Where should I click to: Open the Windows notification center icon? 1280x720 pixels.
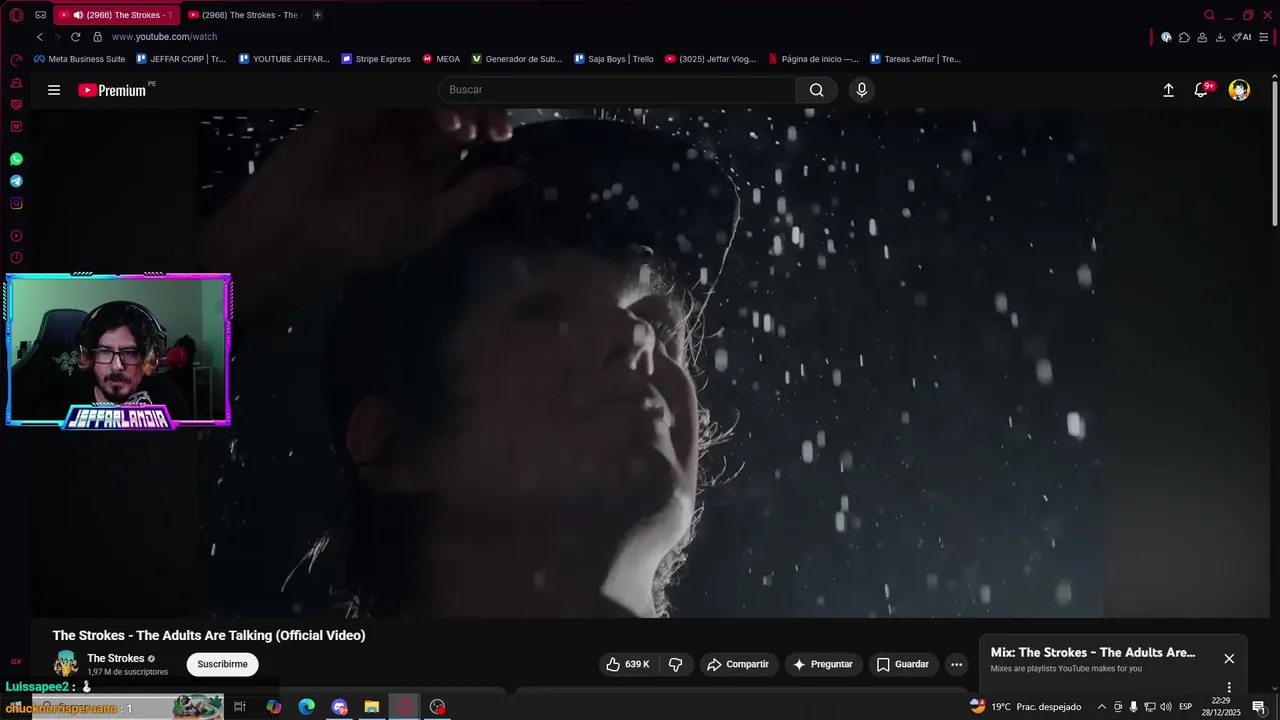click(1259, 707)
